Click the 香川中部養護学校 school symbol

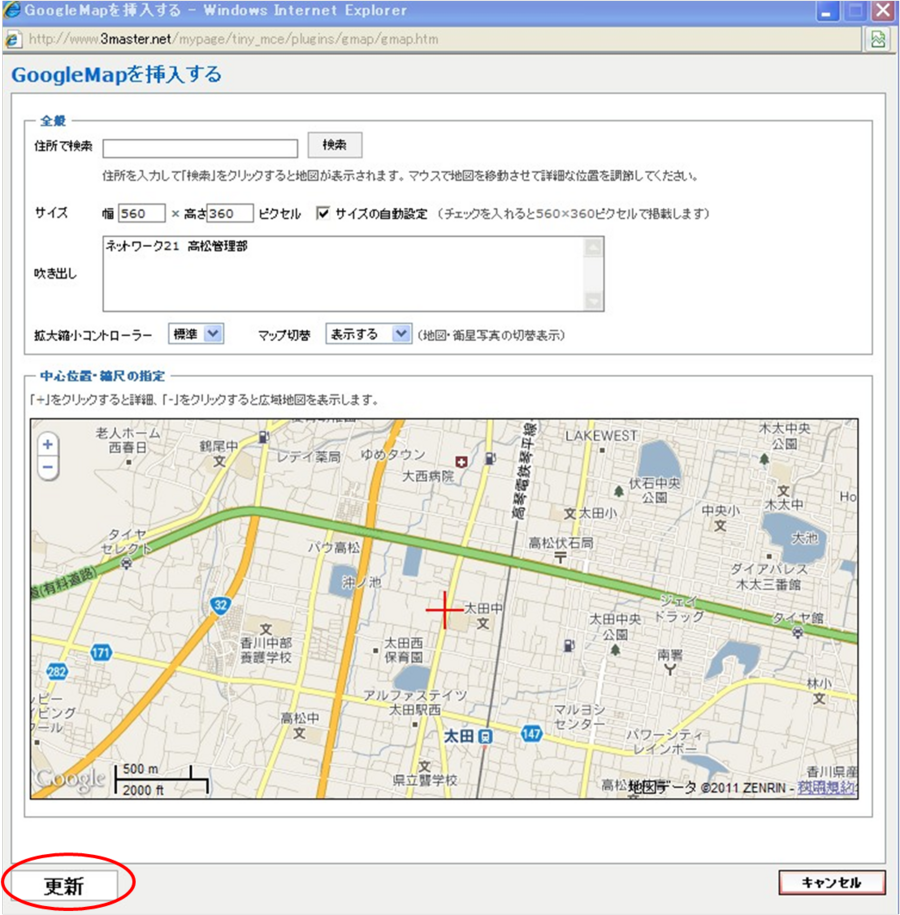pos(266,629)
